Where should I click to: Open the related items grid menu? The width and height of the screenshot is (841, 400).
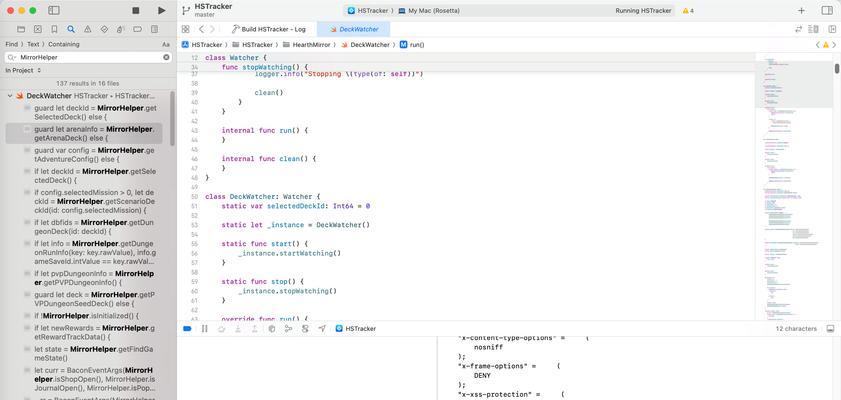click(x=186, y=29)
